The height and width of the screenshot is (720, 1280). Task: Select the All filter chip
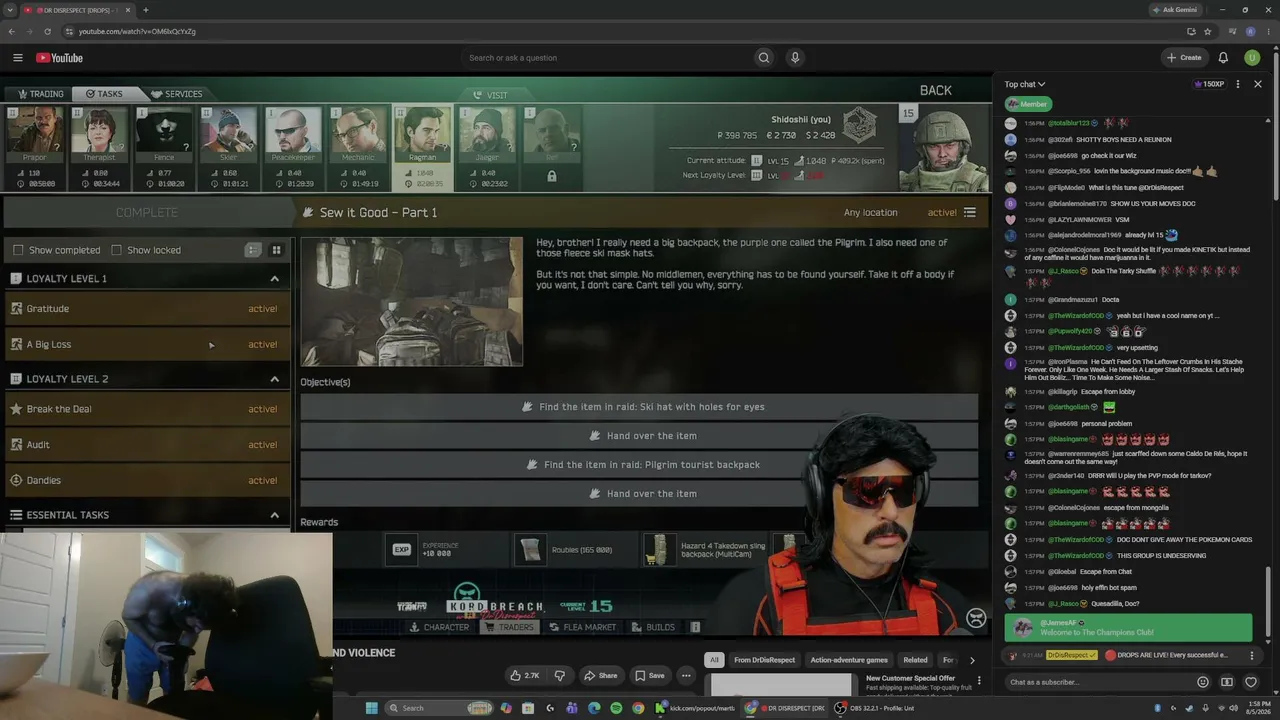click(x=714, y=660)
